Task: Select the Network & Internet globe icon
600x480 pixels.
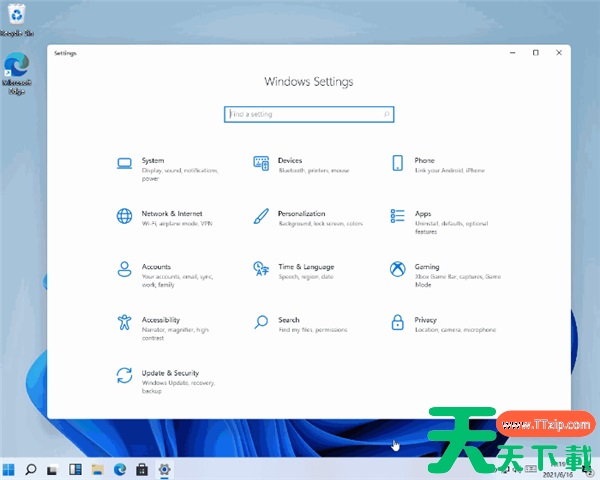Action: (124, 216)
